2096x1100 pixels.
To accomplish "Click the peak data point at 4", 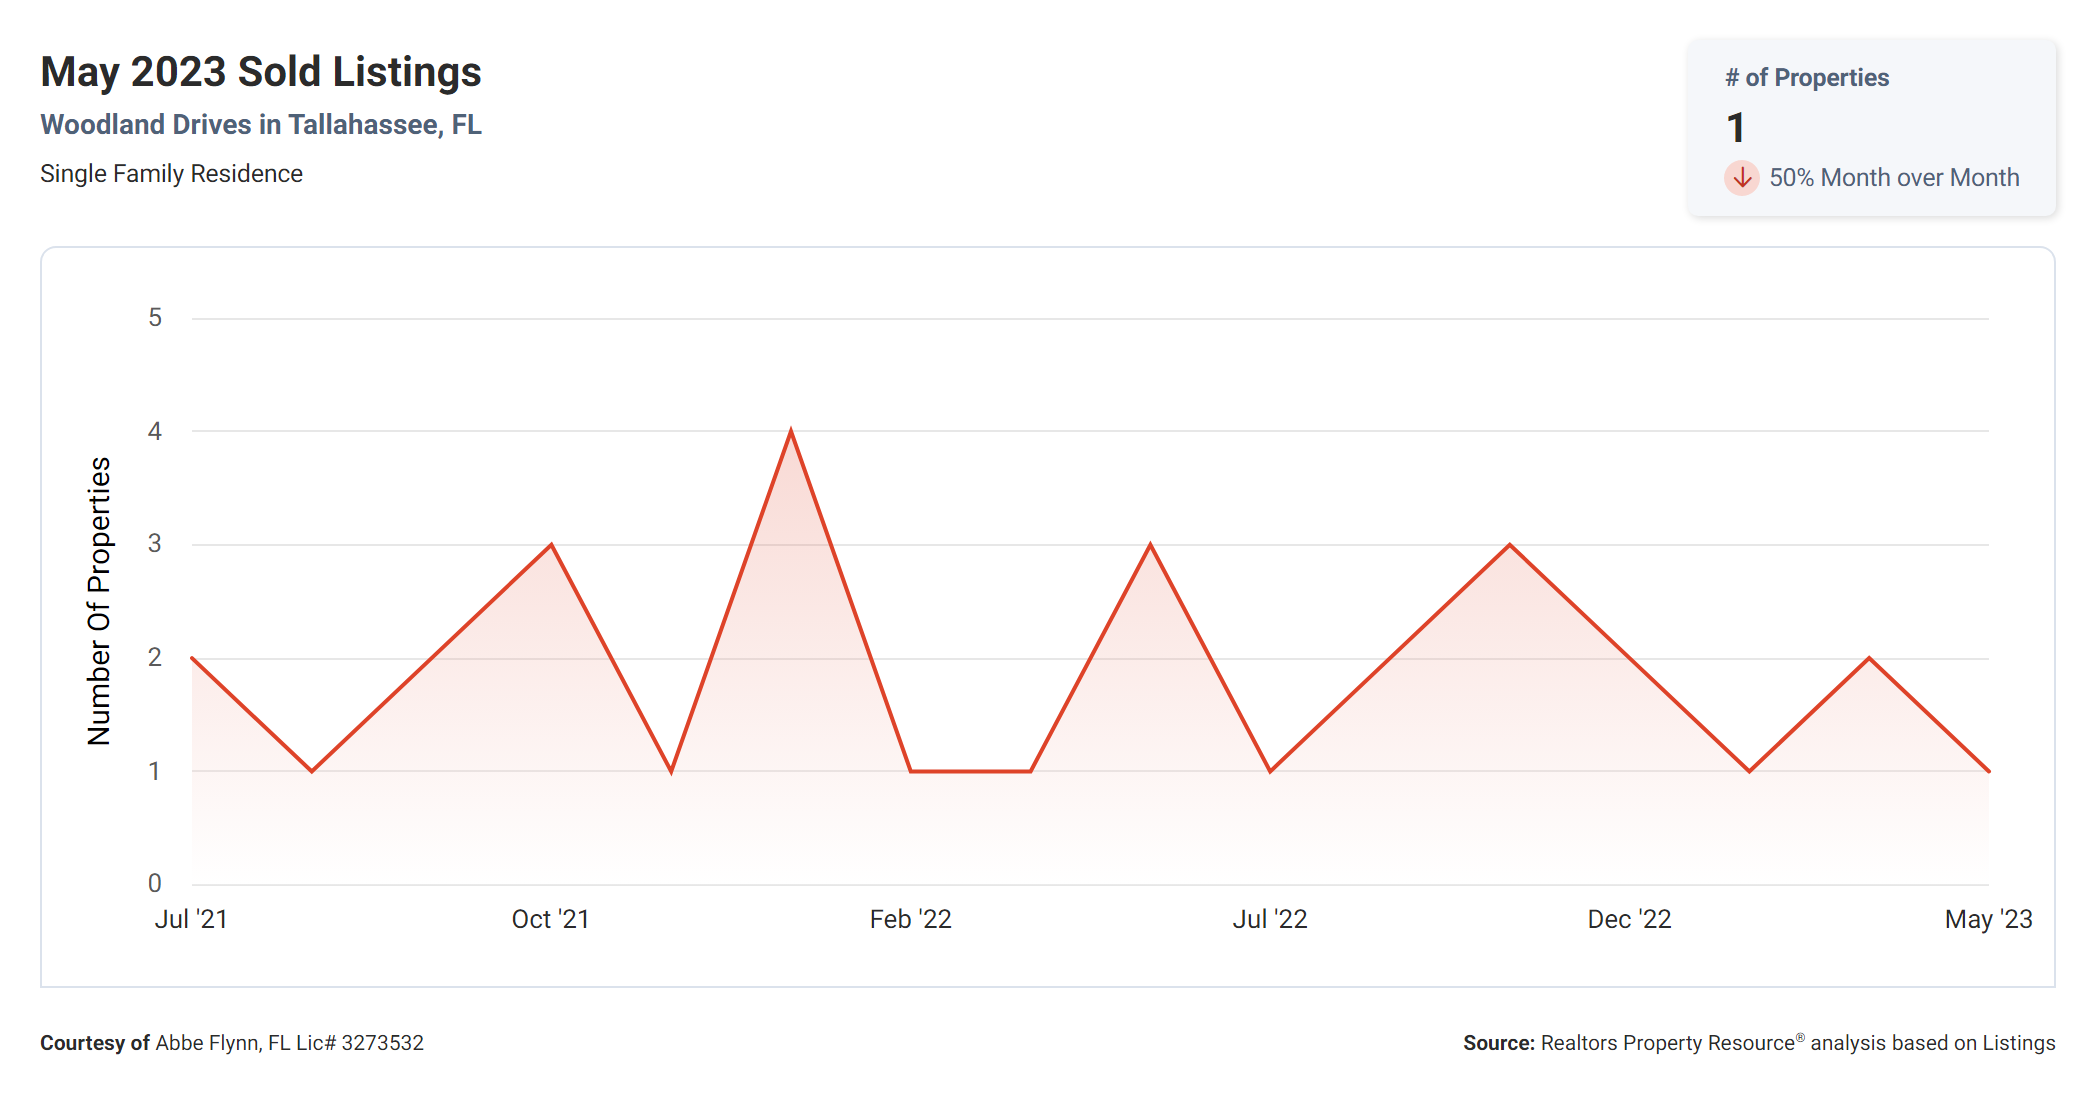I will point(791,431).
